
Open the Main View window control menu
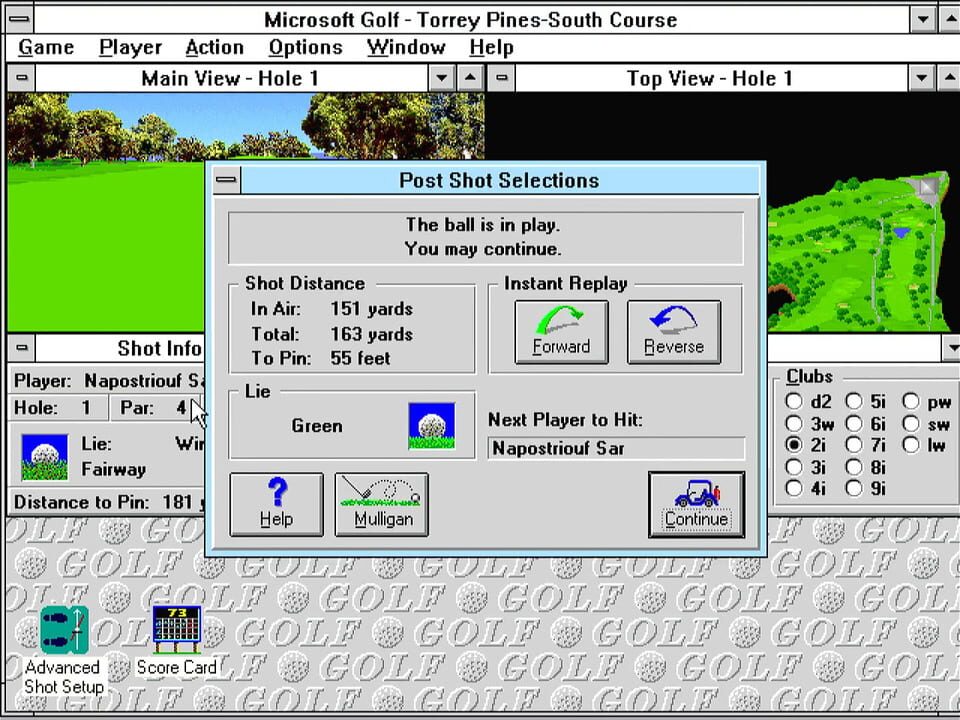(21, 78)
